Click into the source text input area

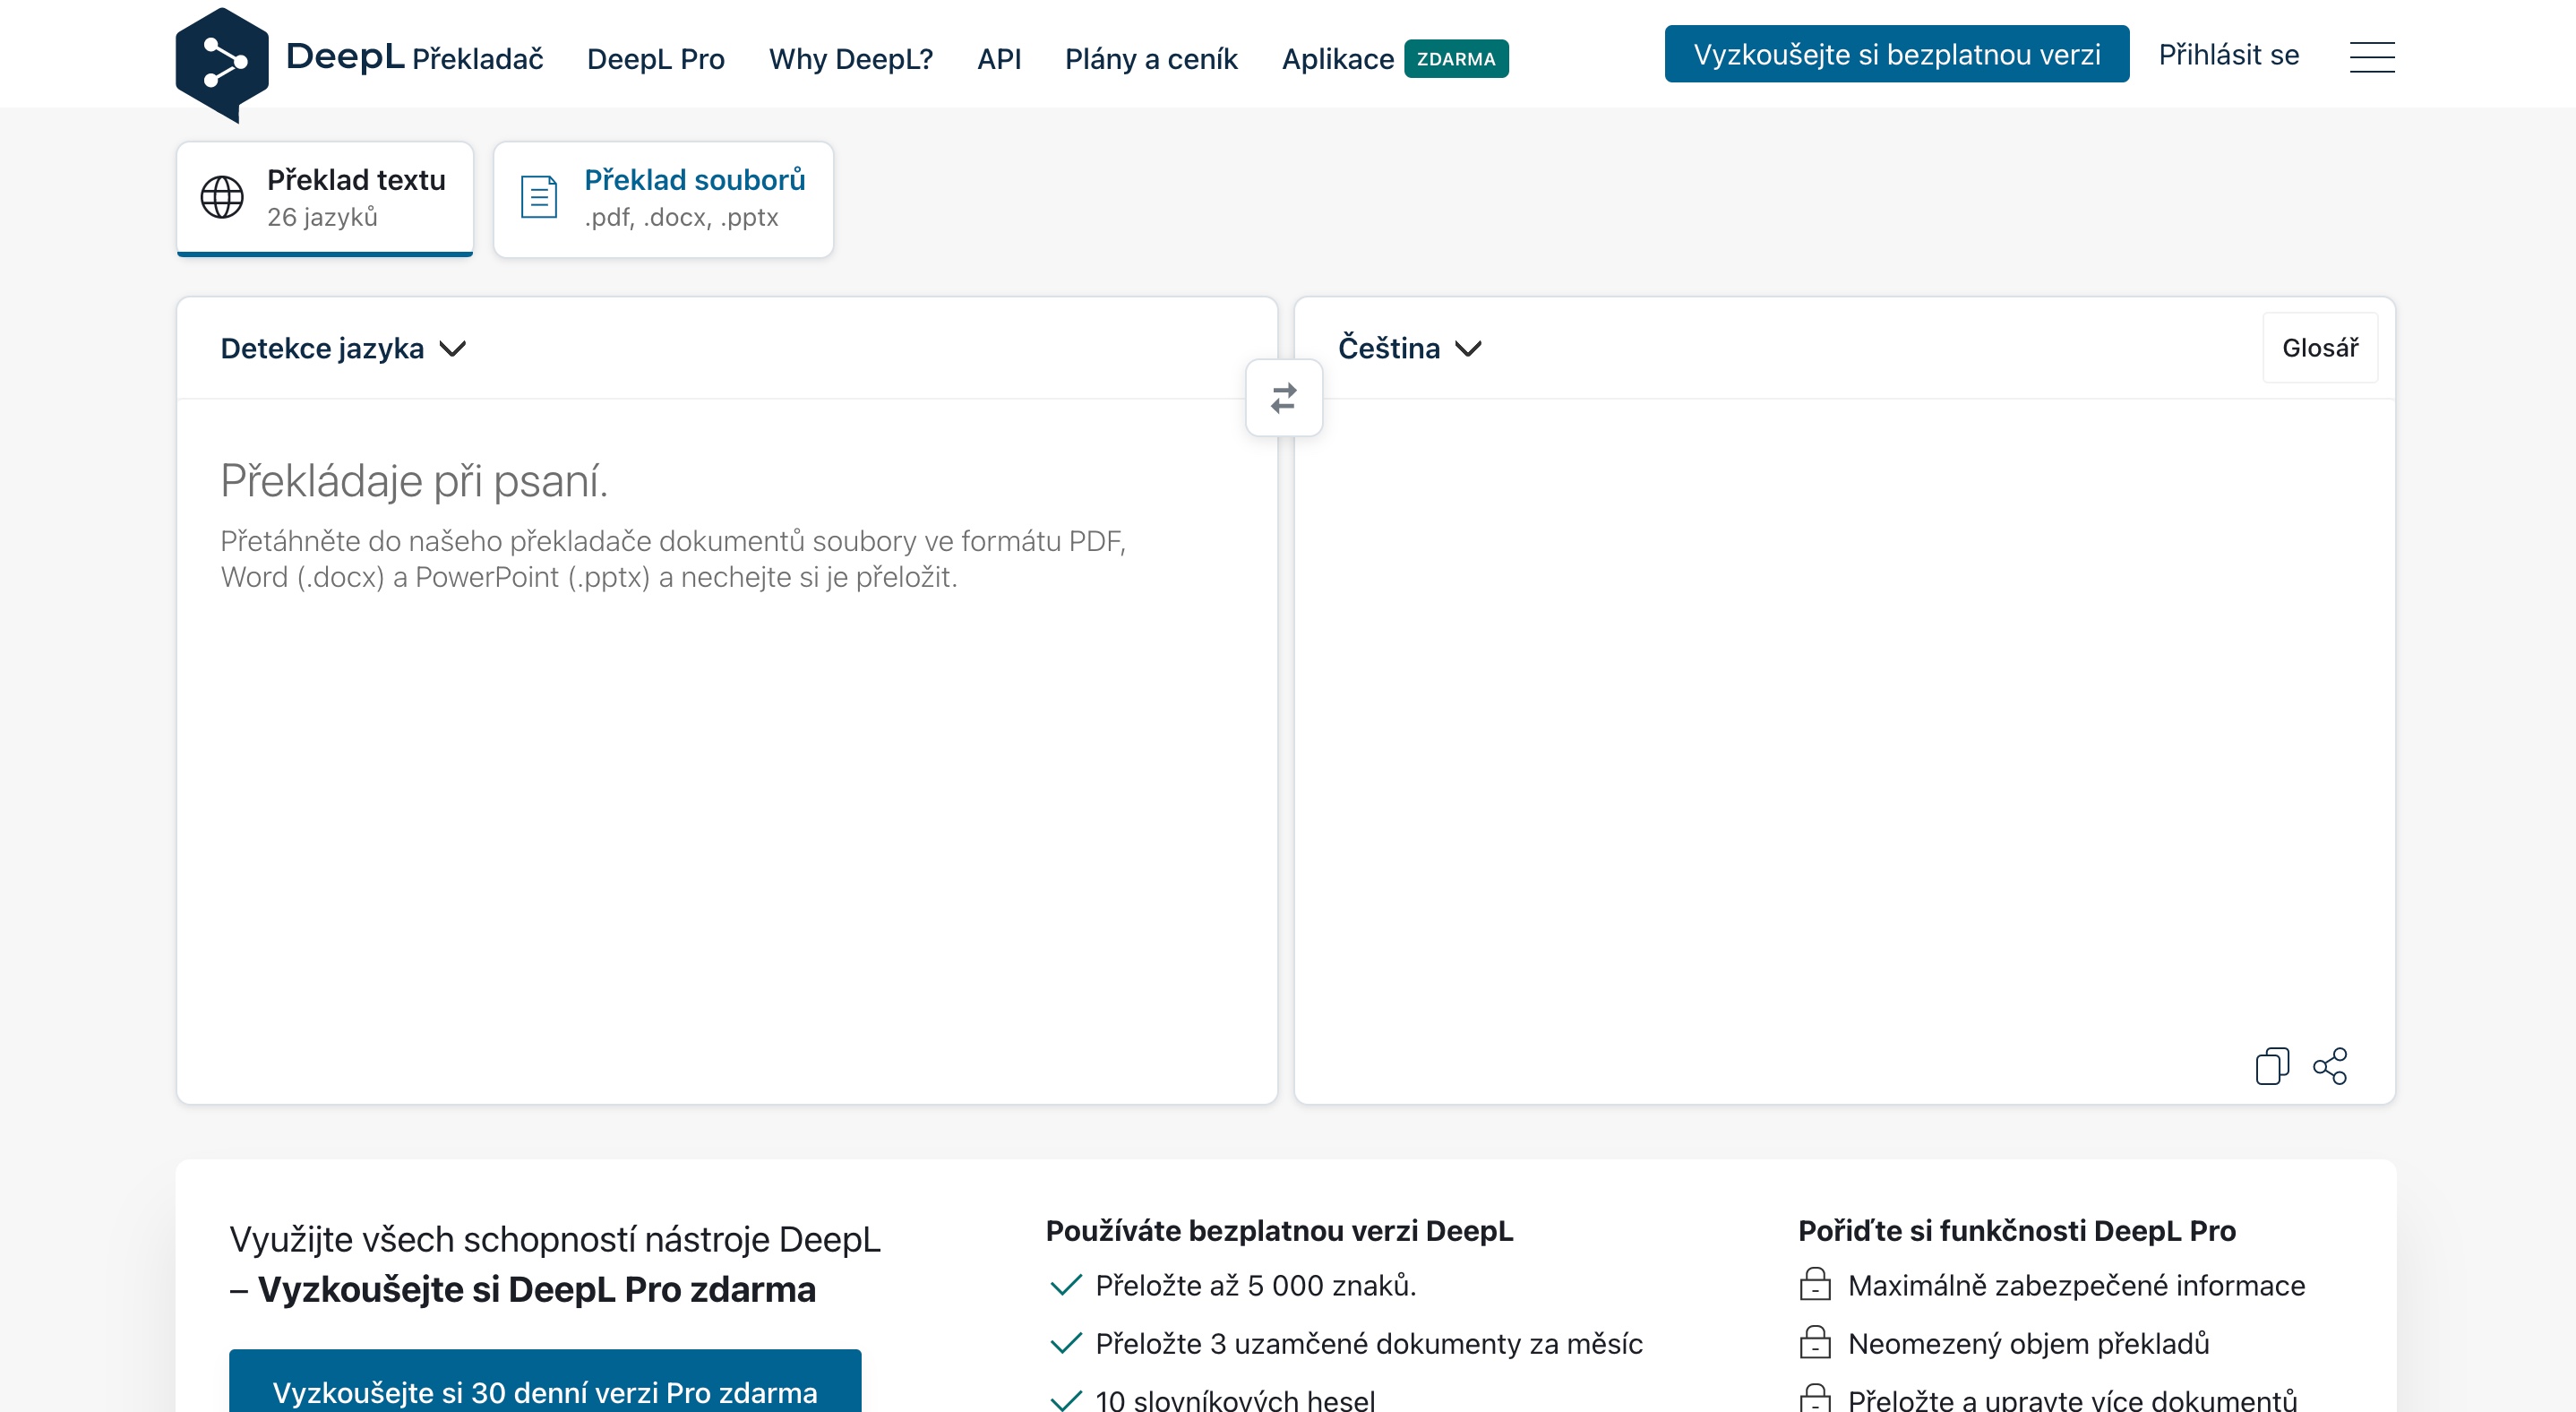click(x=726, y=750)
